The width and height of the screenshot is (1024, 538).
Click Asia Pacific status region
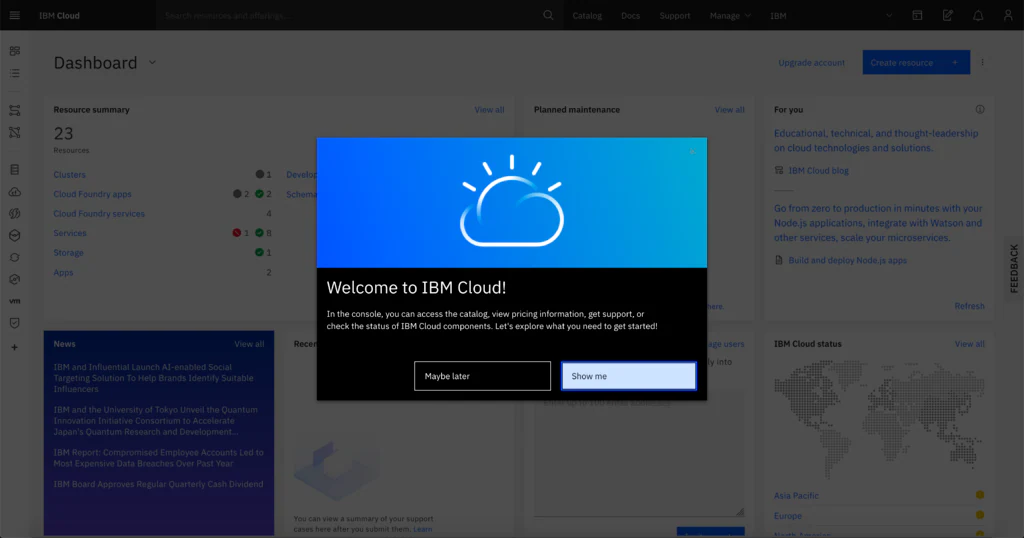(x=796, y=496)
